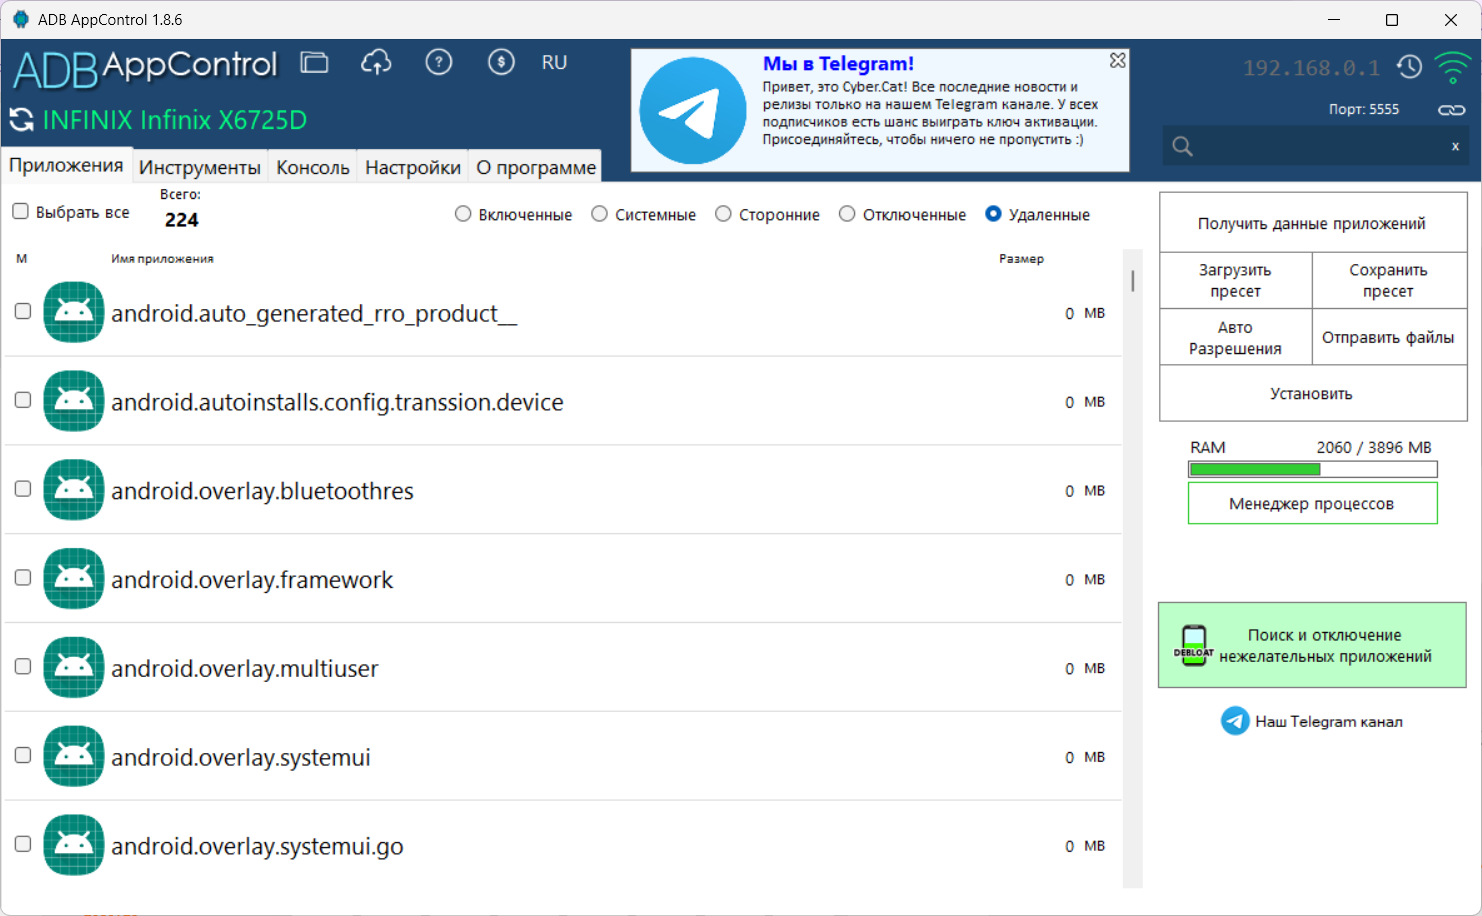Viewport: 1482px width, 916px height.
Task: Open the help question mark icon
Action: coord(438,63)
